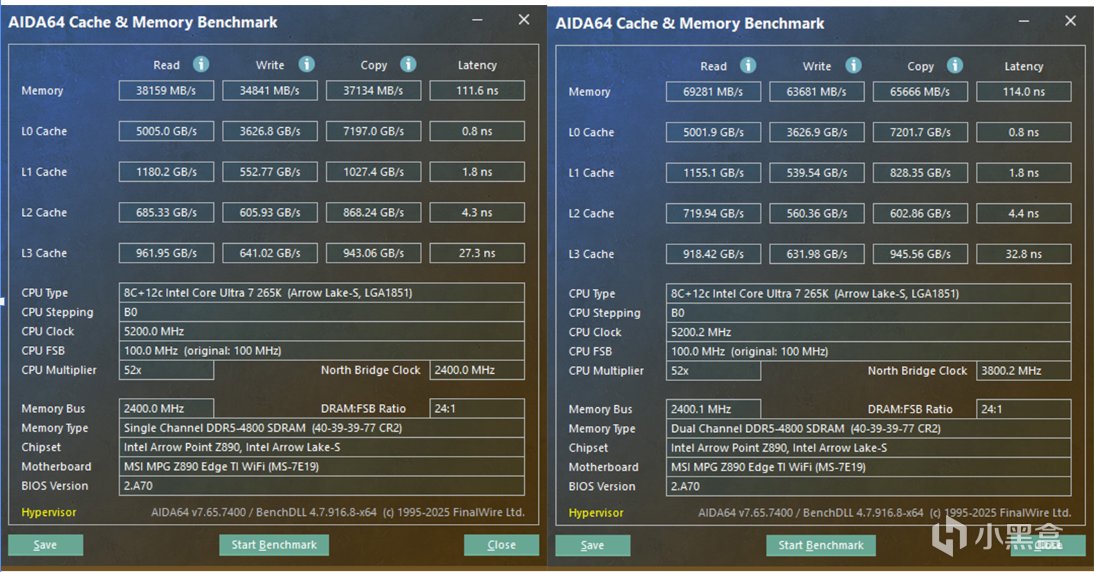This screenshot has width=1095, height=572.
Task: Click L3 Cache latency 32.8 ns
Action: pyautogui.click(x=1024, y=254)
